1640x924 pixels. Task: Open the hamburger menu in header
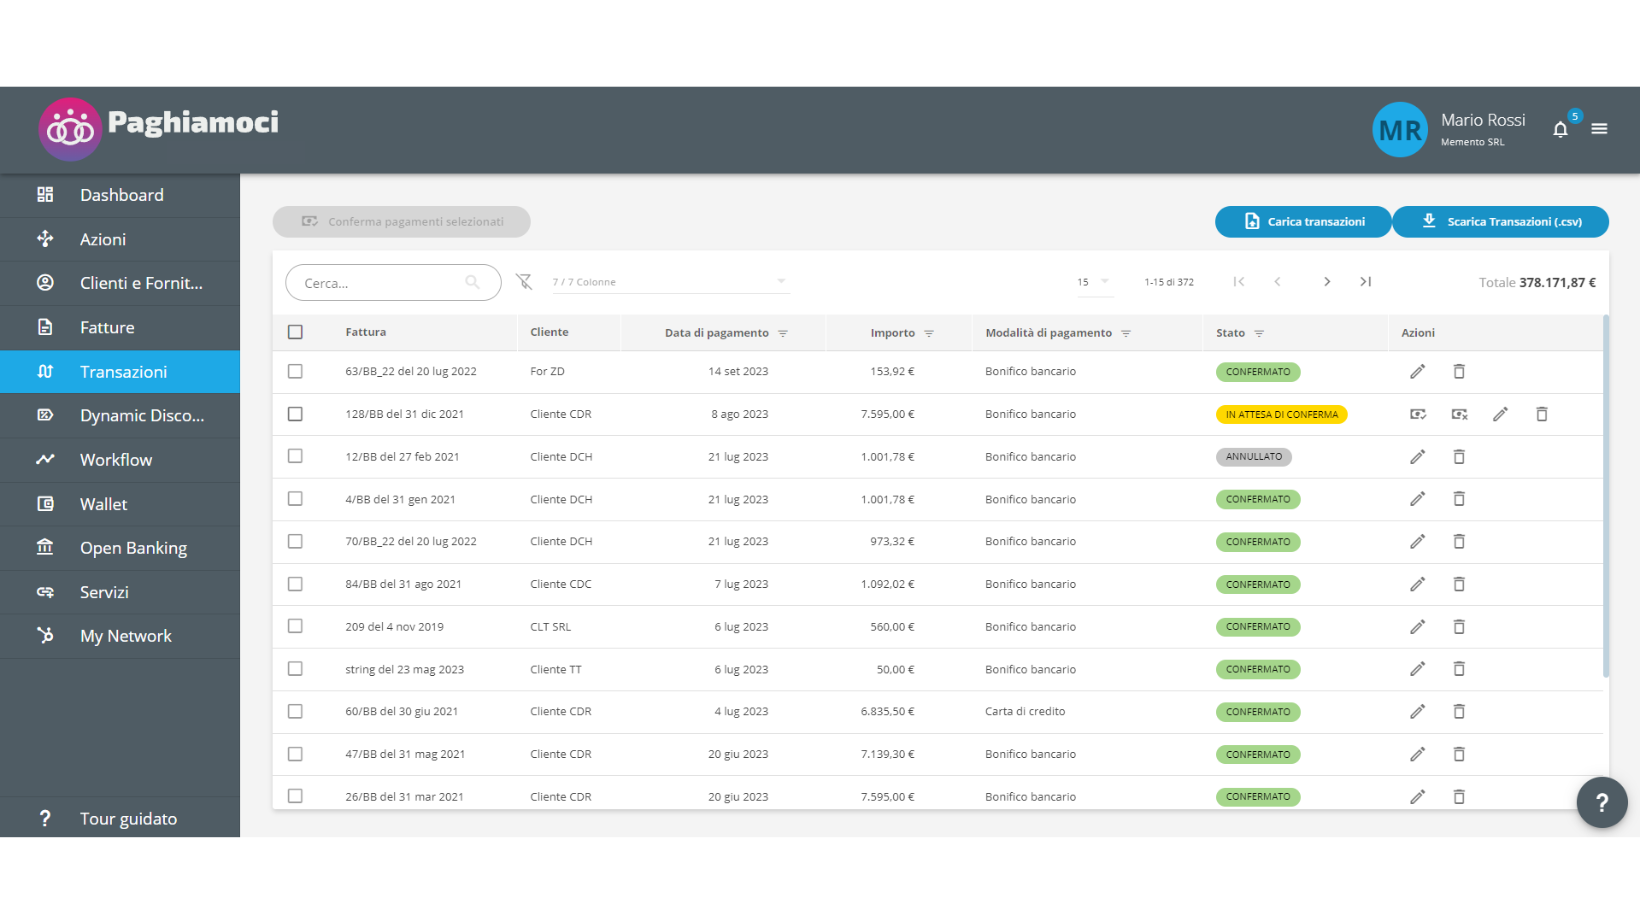1599,129
